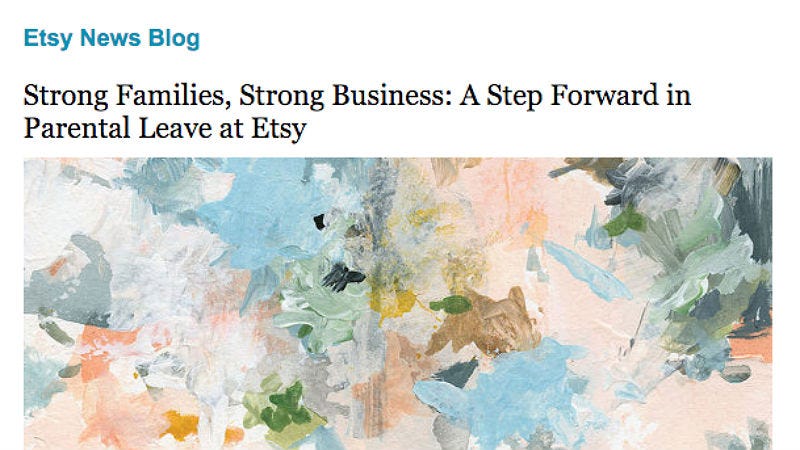Screen dimensions: 800x450
Task: Select the mustard yellow paint splash
Action: [393, 303]
